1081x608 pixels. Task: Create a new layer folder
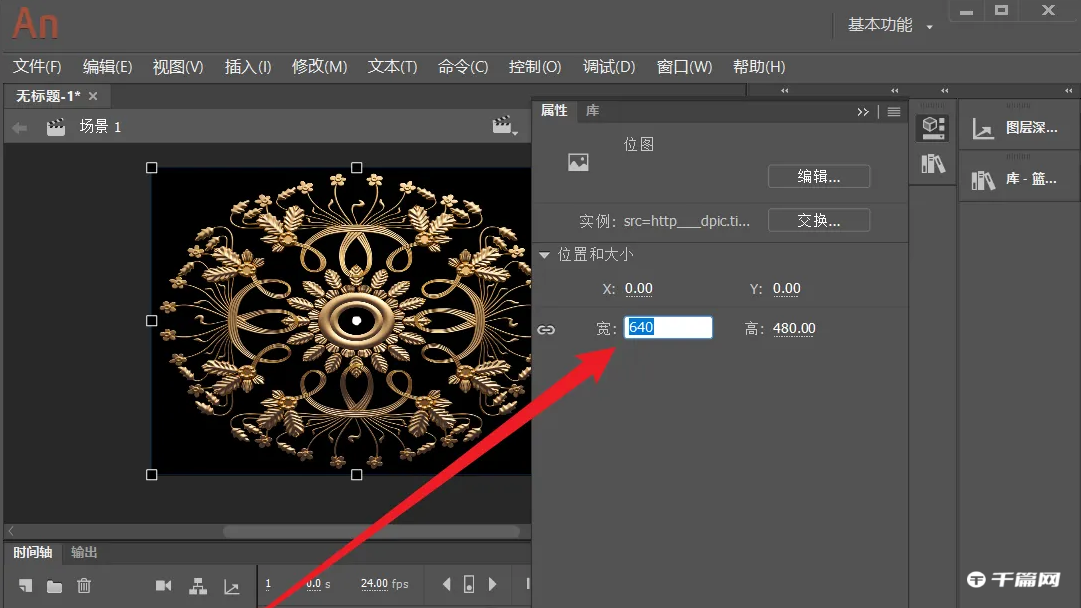(54, 585)
